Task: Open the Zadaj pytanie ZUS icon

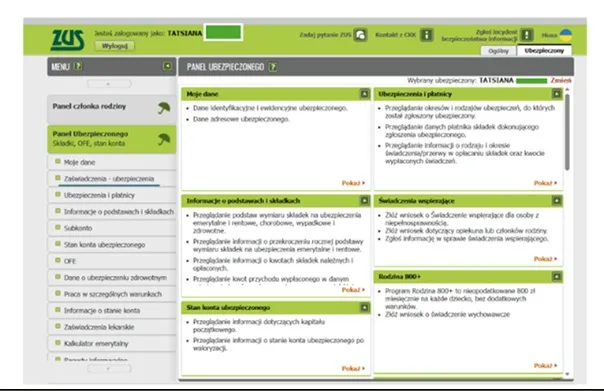Action: [361, 35]
